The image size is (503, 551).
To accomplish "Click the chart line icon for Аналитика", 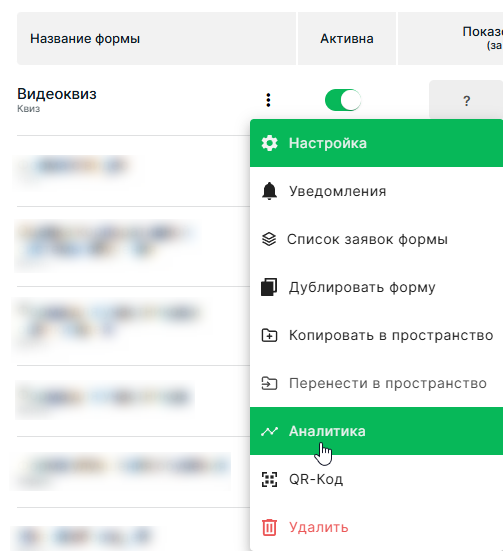I will tap(269, 431).
